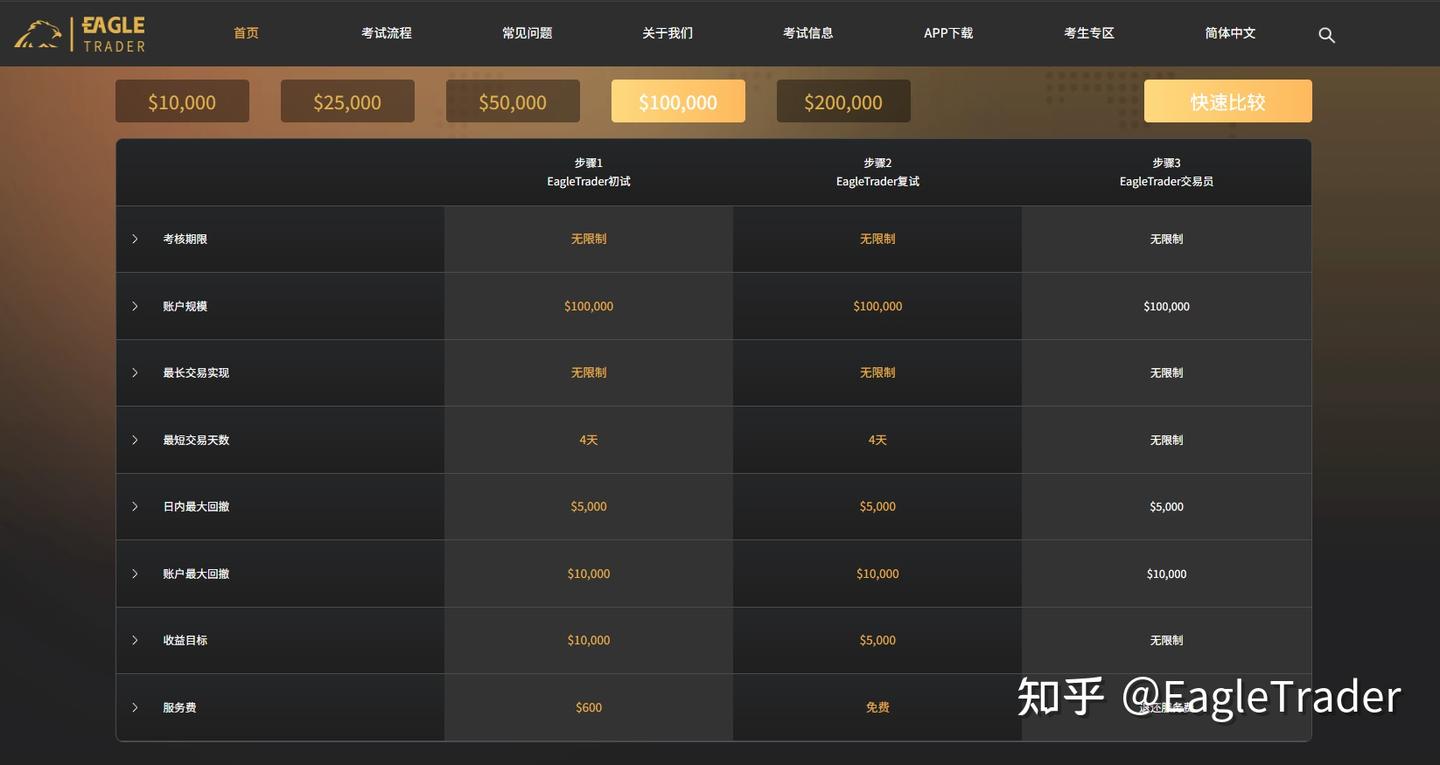Image resolution: width=1440 pixels, height=765 pixels.
Task: Click the step 3 日内最大回撤 value $5,000
Action: coord(1167,507)
